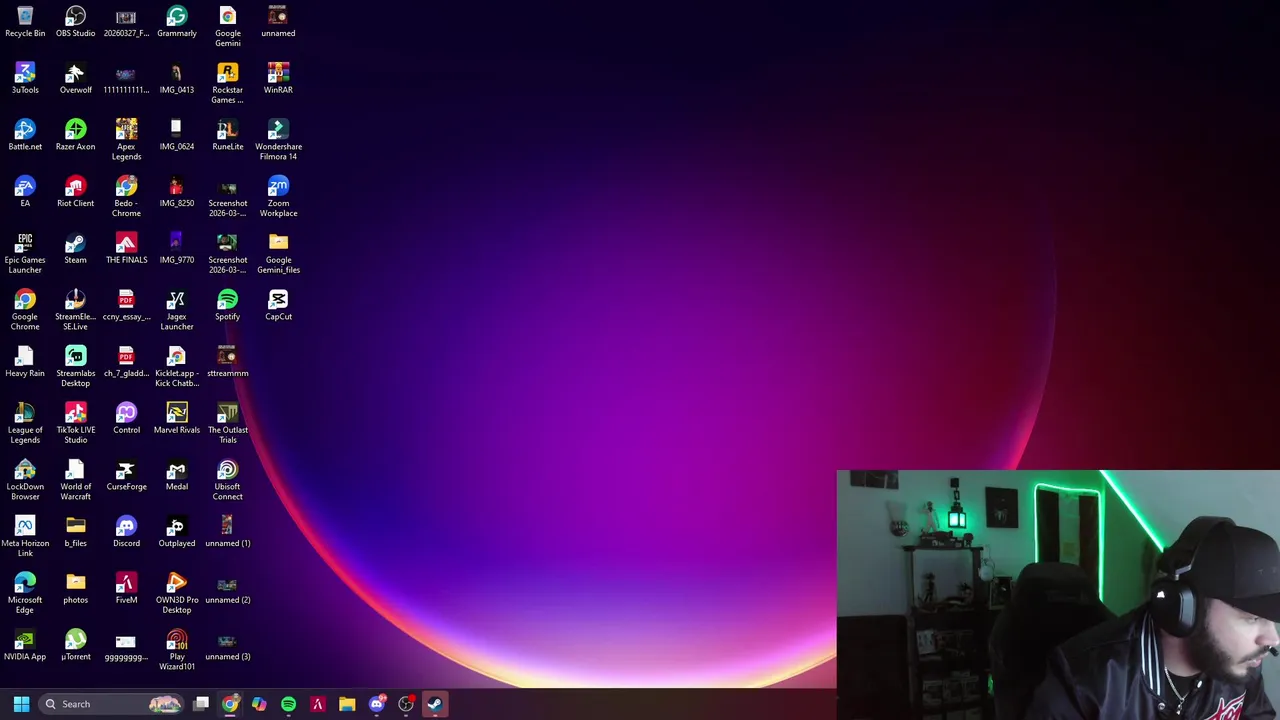This screenshot has height=720, width=1280.
Task: Select the EA app desktop icon
Action: coord(25,192)
